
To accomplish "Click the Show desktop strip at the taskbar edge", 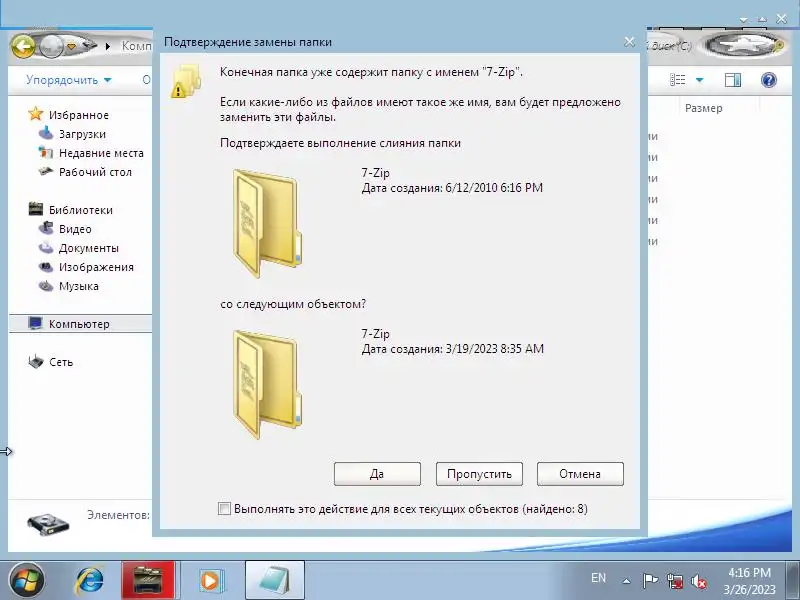I will [794, 581].
